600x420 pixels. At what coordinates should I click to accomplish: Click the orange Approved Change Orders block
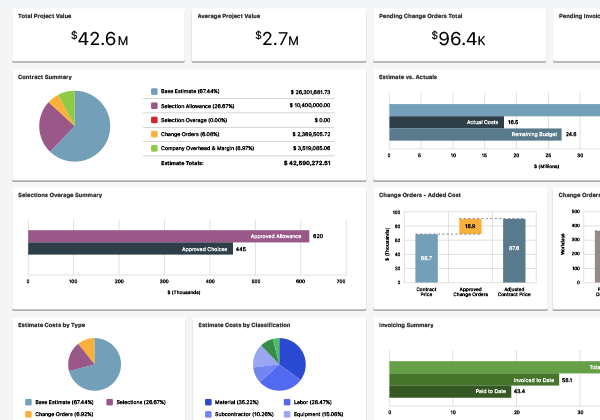(470, 226)
